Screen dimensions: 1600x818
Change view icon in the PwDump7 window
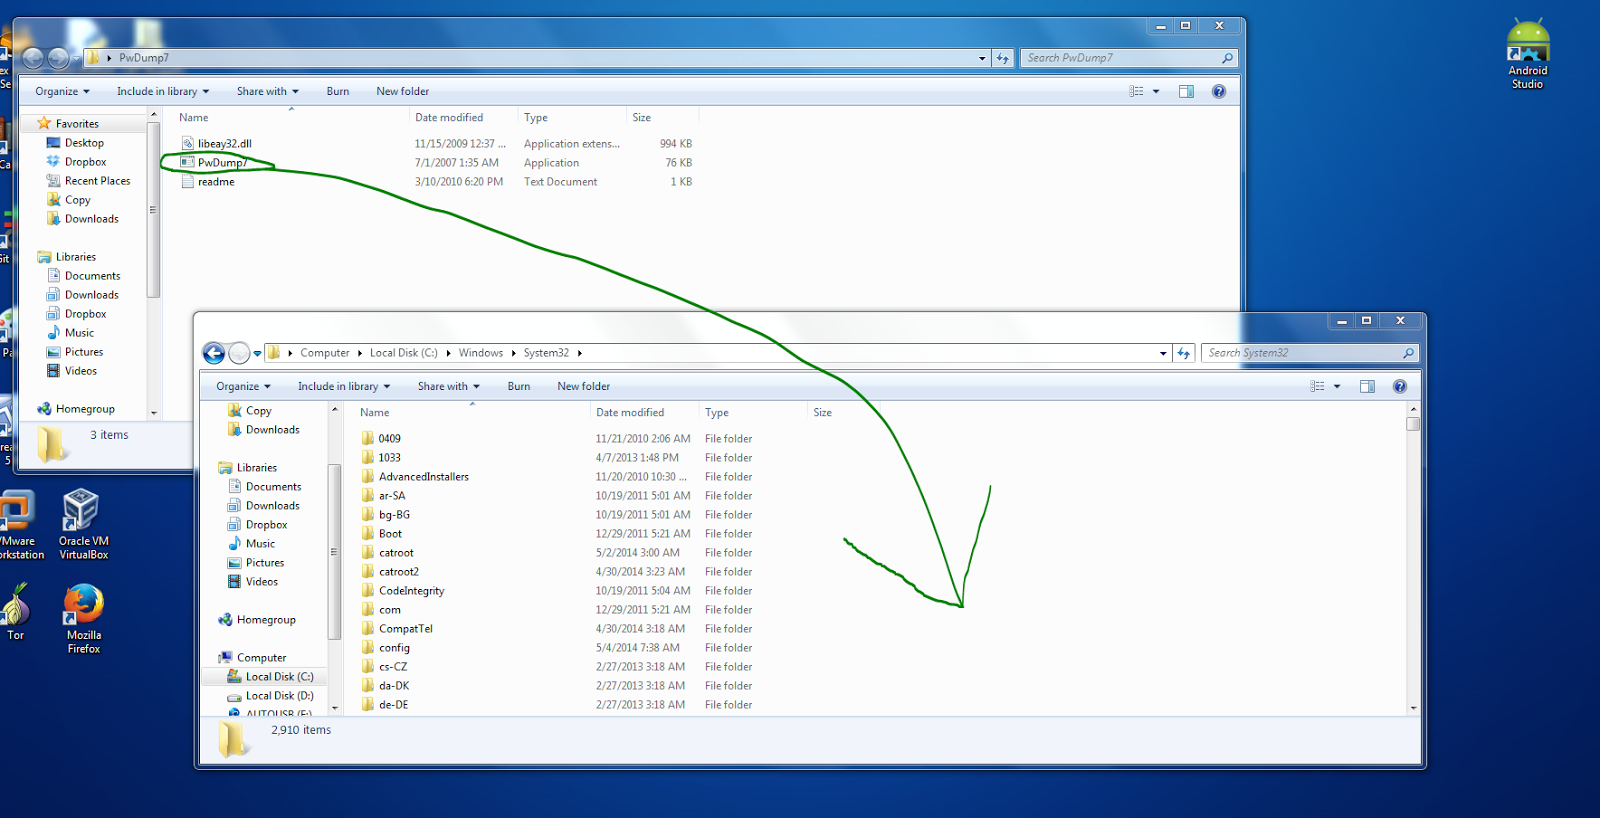click(1136, 91)
